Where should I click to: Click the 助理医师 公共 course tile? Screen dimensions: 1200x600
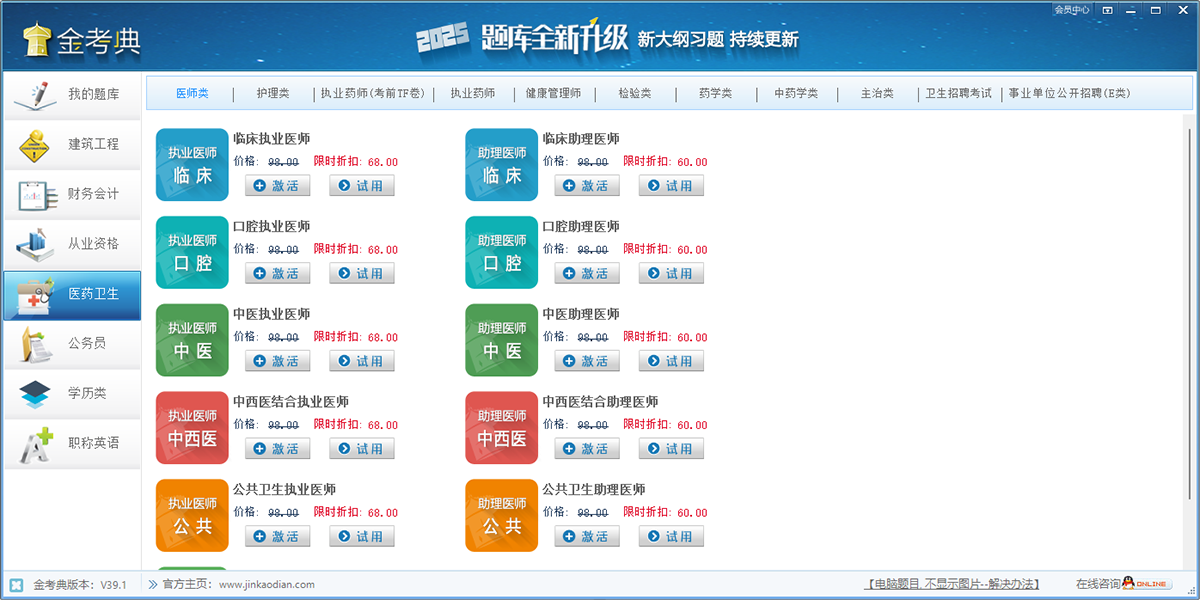(502, 516)
